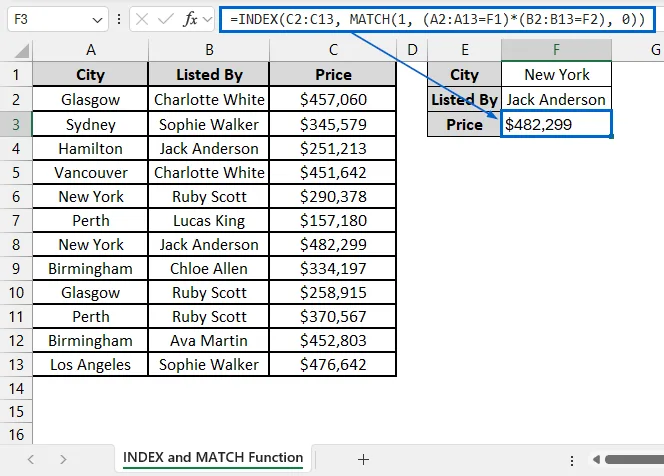Click the price cell $452,803
664x476 pixels.
333,340
